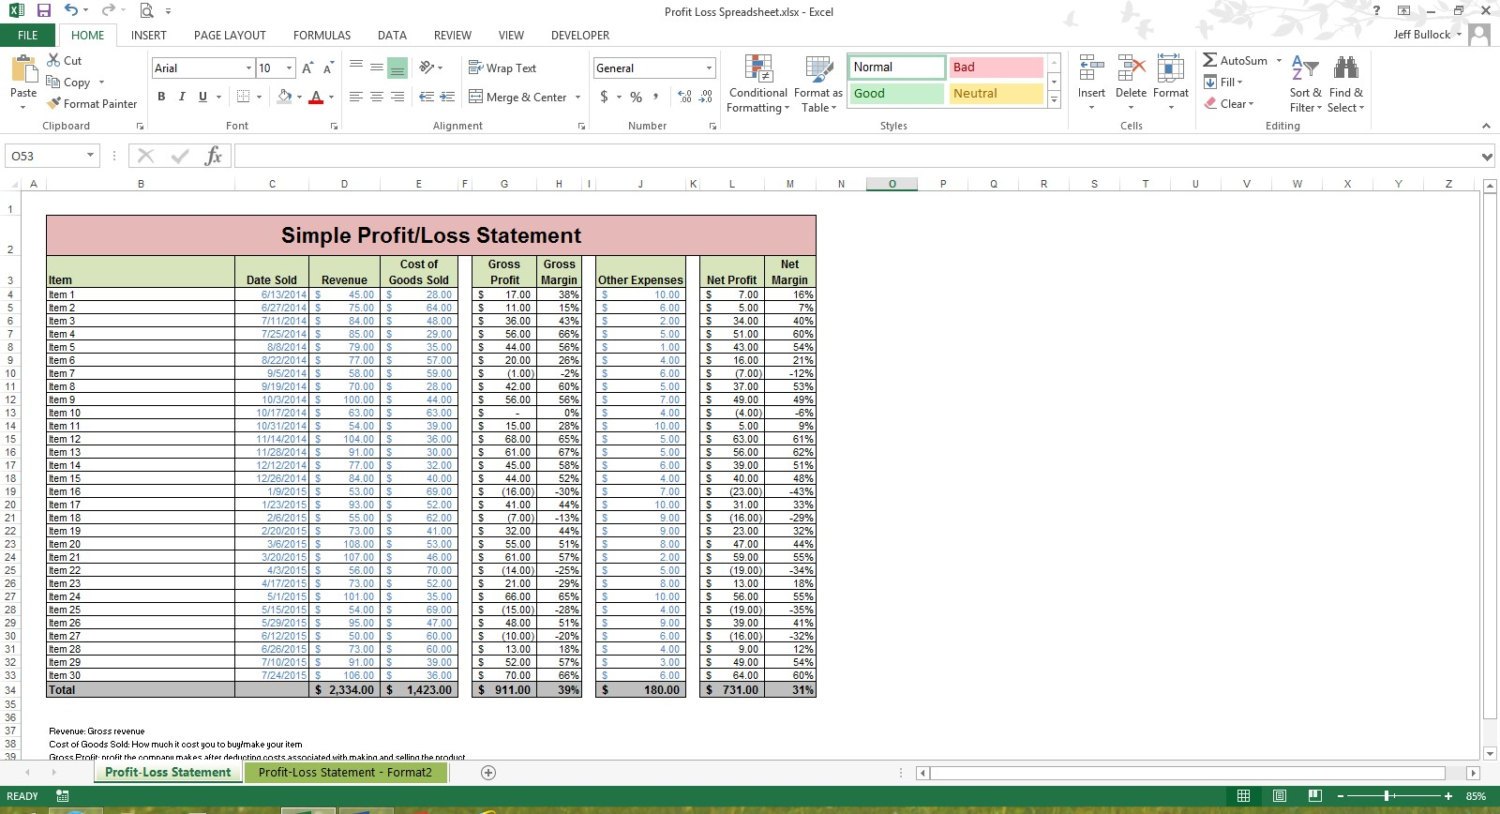
Task: Toggle Wrap Text for cells
Action: click(502, 68)
